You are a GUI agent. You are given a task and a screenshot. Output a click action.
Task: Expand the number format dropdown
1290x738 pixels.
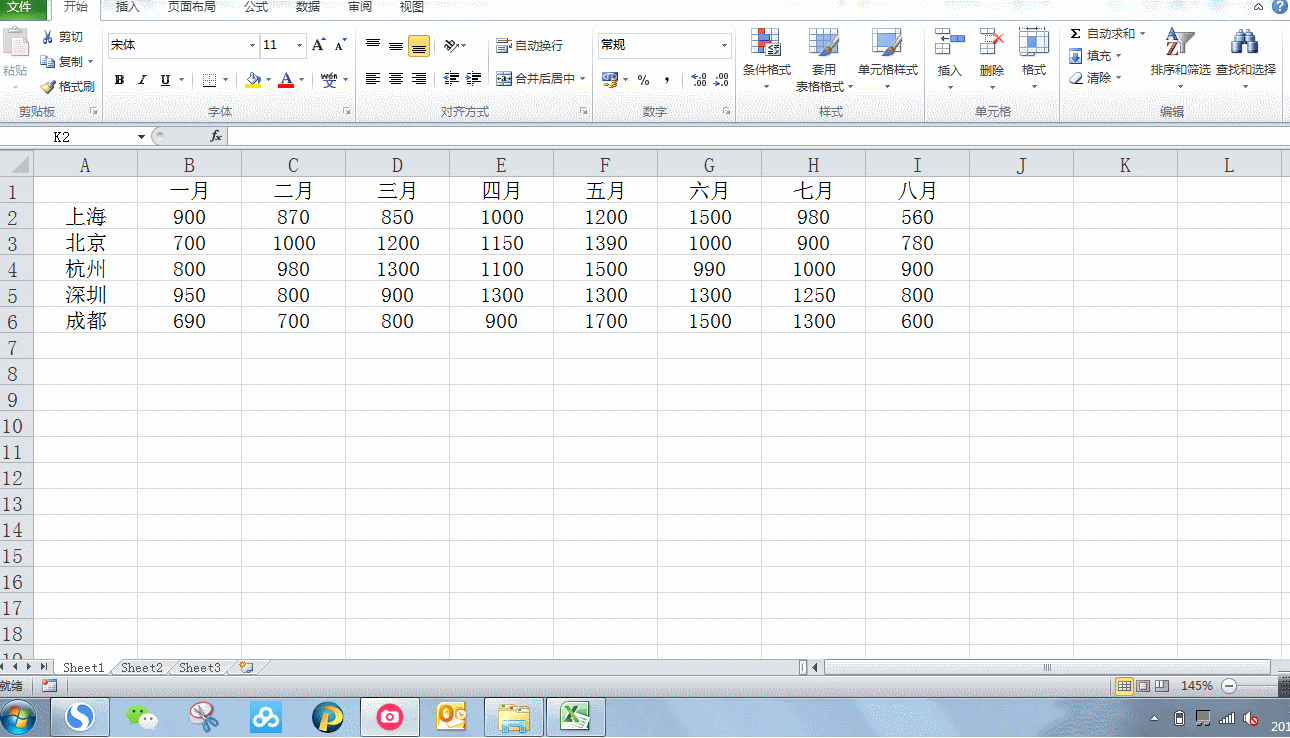tap(724, 45)
